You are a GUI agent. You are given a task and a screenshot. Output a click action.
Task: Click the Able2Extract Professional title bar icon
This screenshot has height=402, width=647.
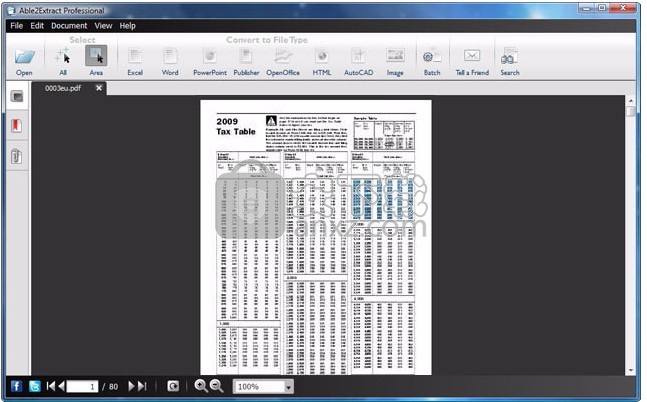pos(12,10)
